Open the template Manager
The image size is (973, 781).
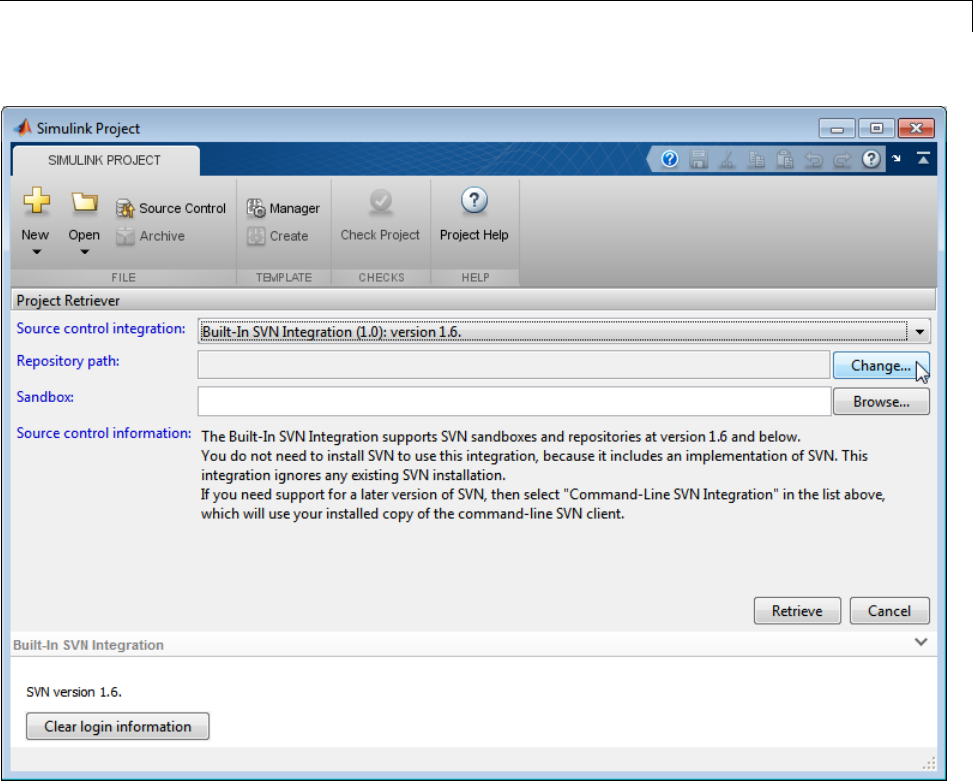click(x=283, y=208)
